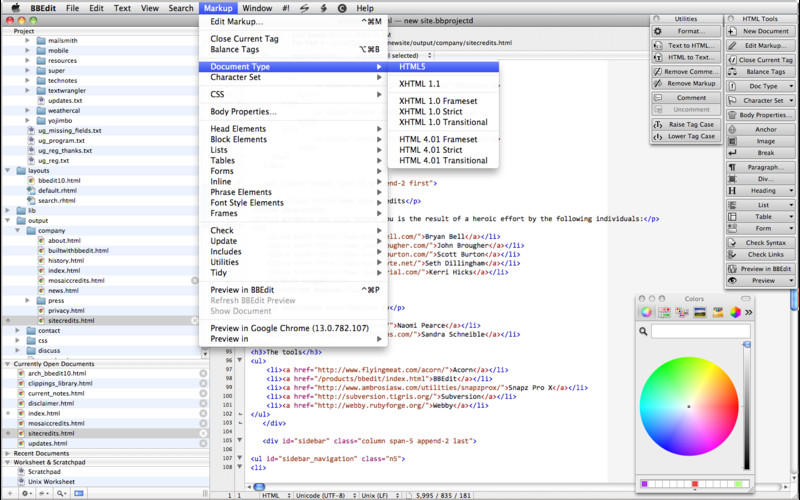
Task: Expand the lib folder
Action: 8,210
